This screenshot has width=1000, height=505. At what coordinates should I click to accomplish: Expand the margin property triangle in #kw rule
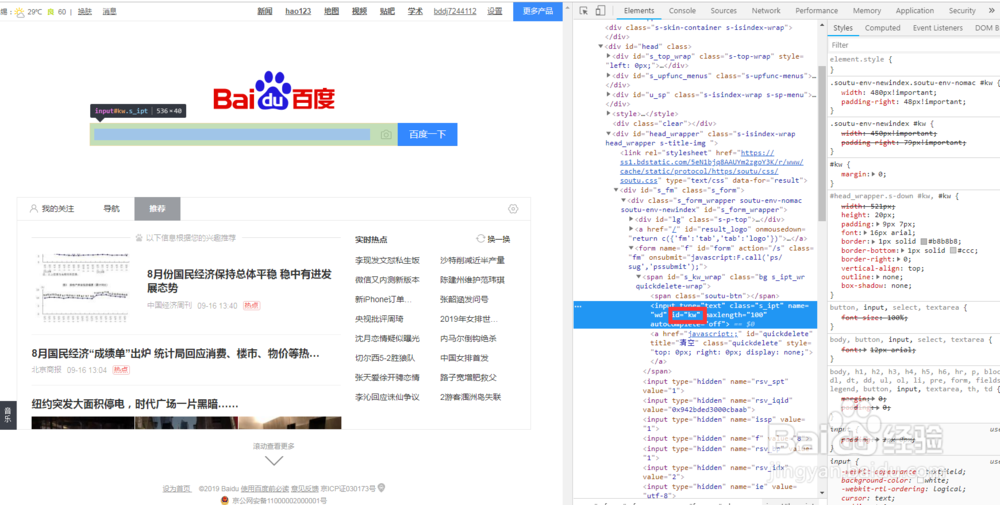pos(872,174)
